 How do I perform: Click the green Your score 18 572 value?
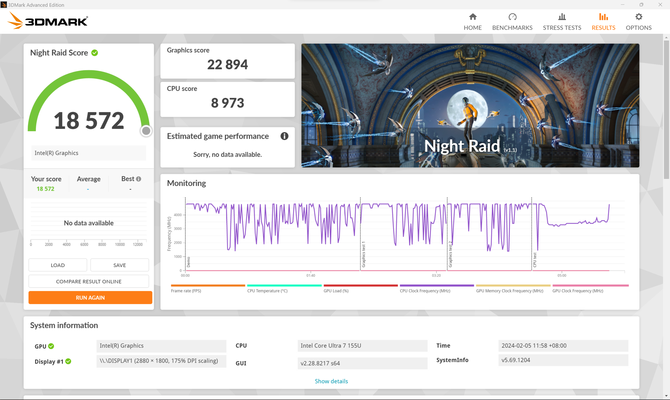click(x=45, y=189)
